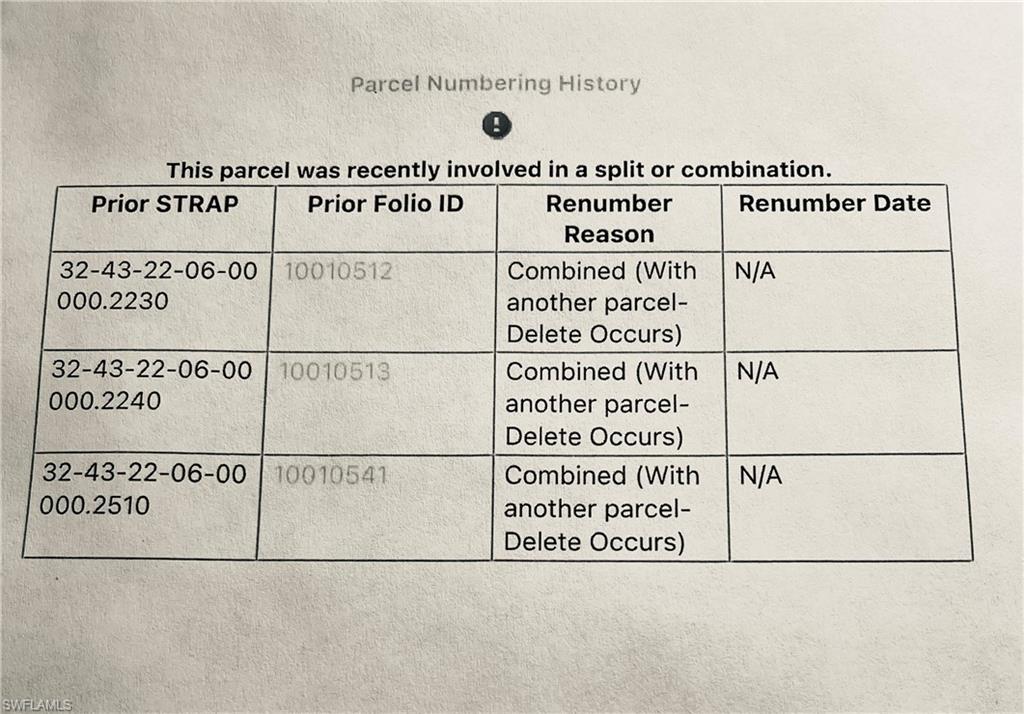Viewport: 1024px width, 714px height.
Task: Click N/A date in first row
Action: click(x=755, y=272)
